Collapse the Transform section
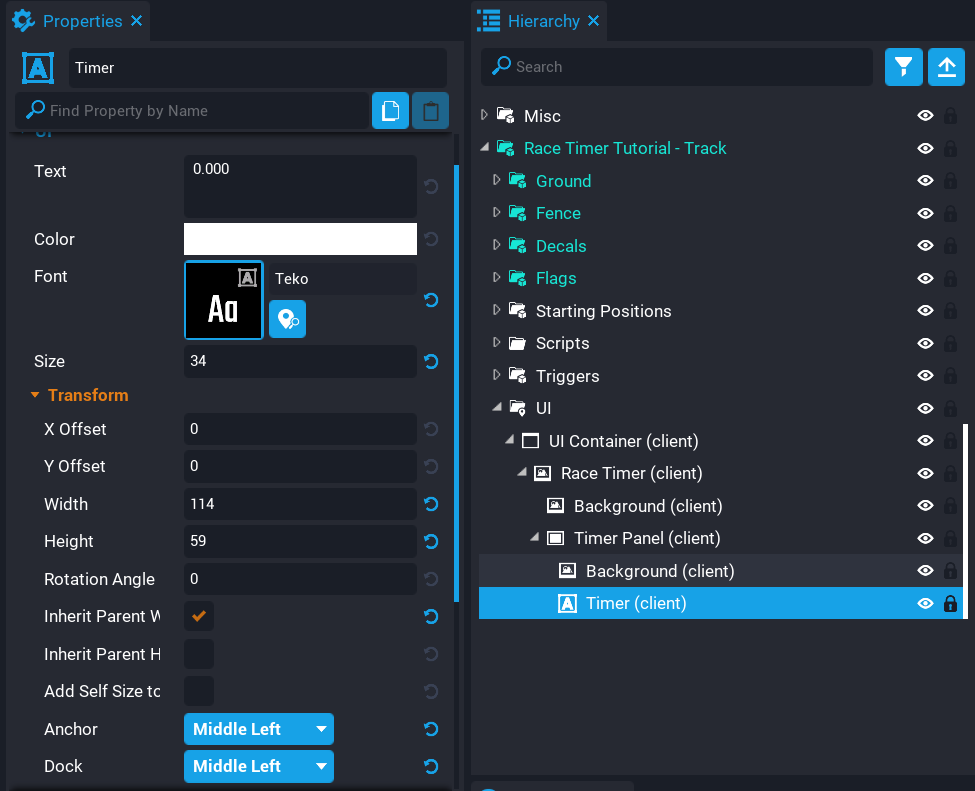Viewport: 975px width, 791px height. point(35,395)
